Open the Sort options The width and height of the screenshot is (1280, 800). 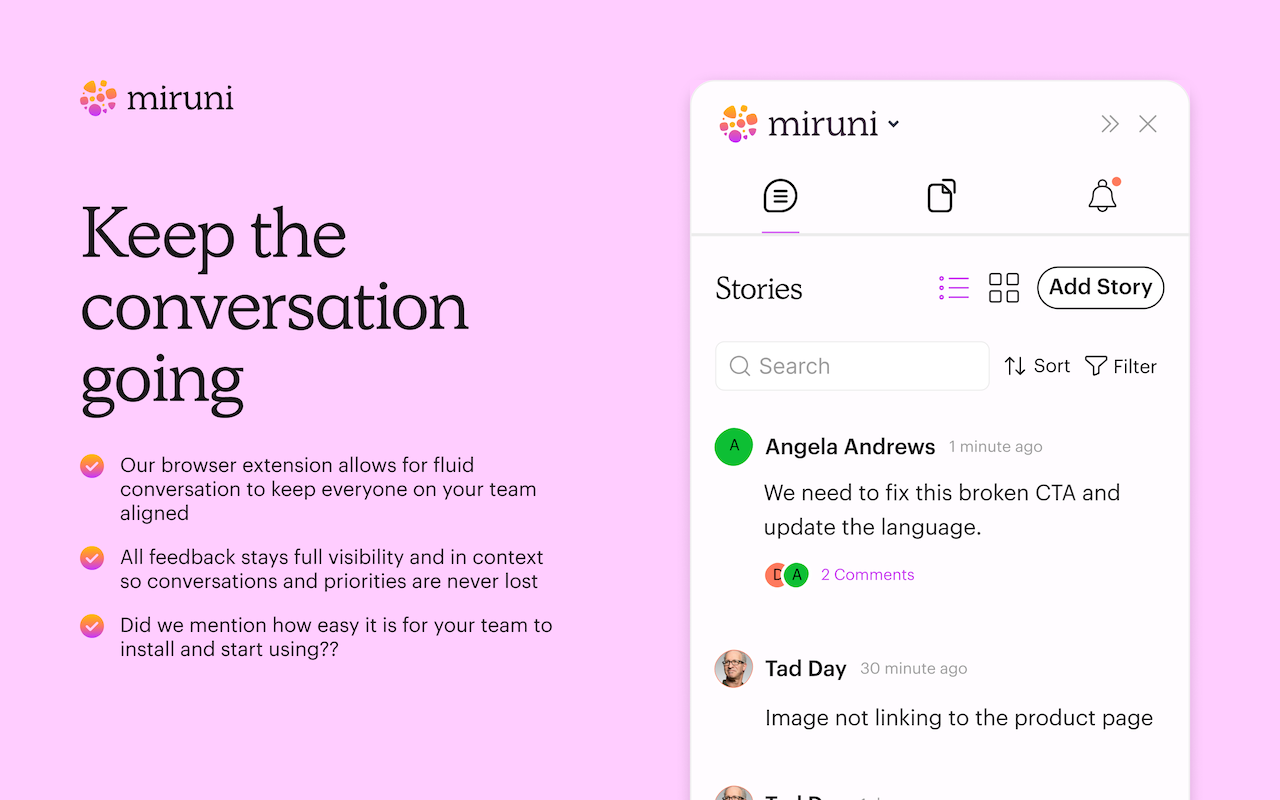coord(1037,366)
